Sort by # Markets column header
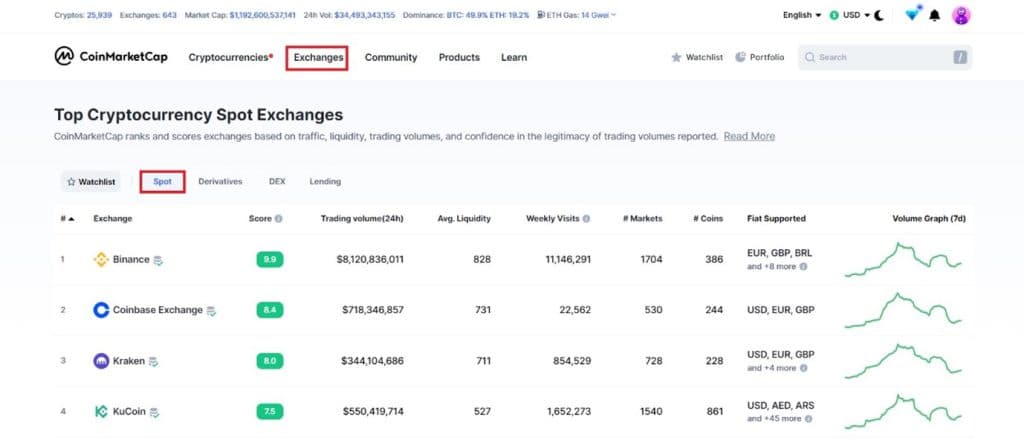This screenshot has width=1024, height=440. click(x=643, y=219)
